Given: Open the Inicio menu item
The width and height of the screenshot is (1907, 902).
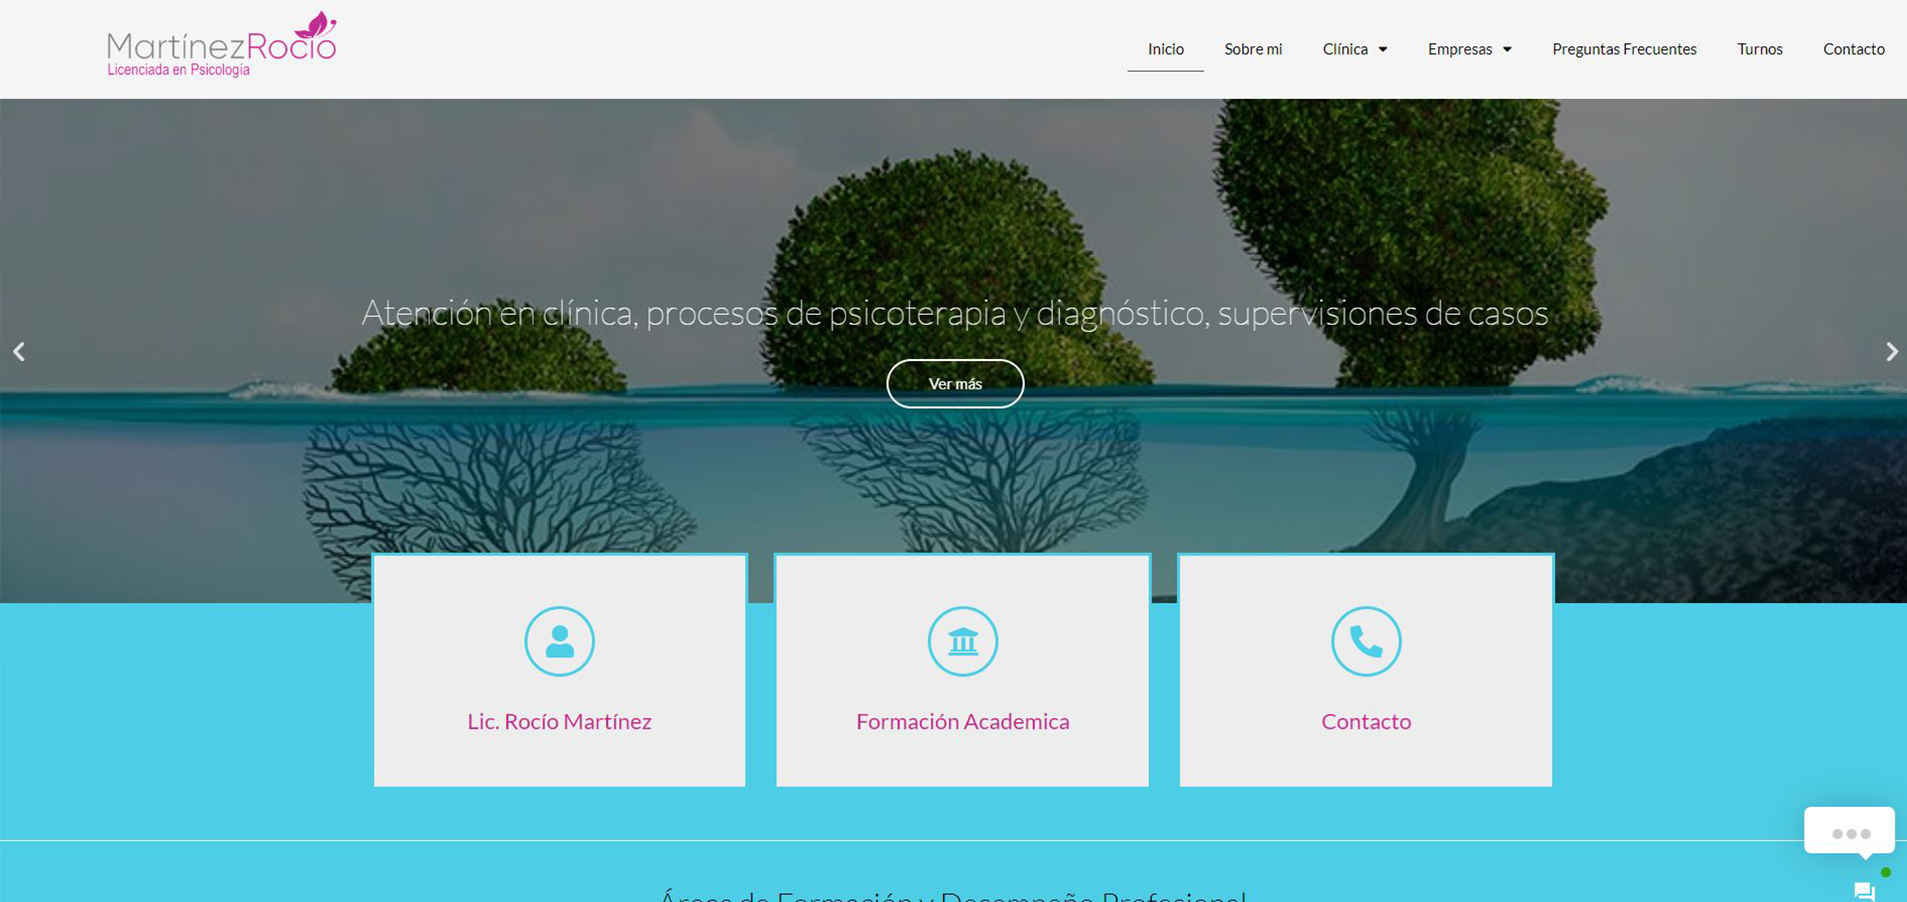Looking at the screenshot, I should coord(1165,49).
